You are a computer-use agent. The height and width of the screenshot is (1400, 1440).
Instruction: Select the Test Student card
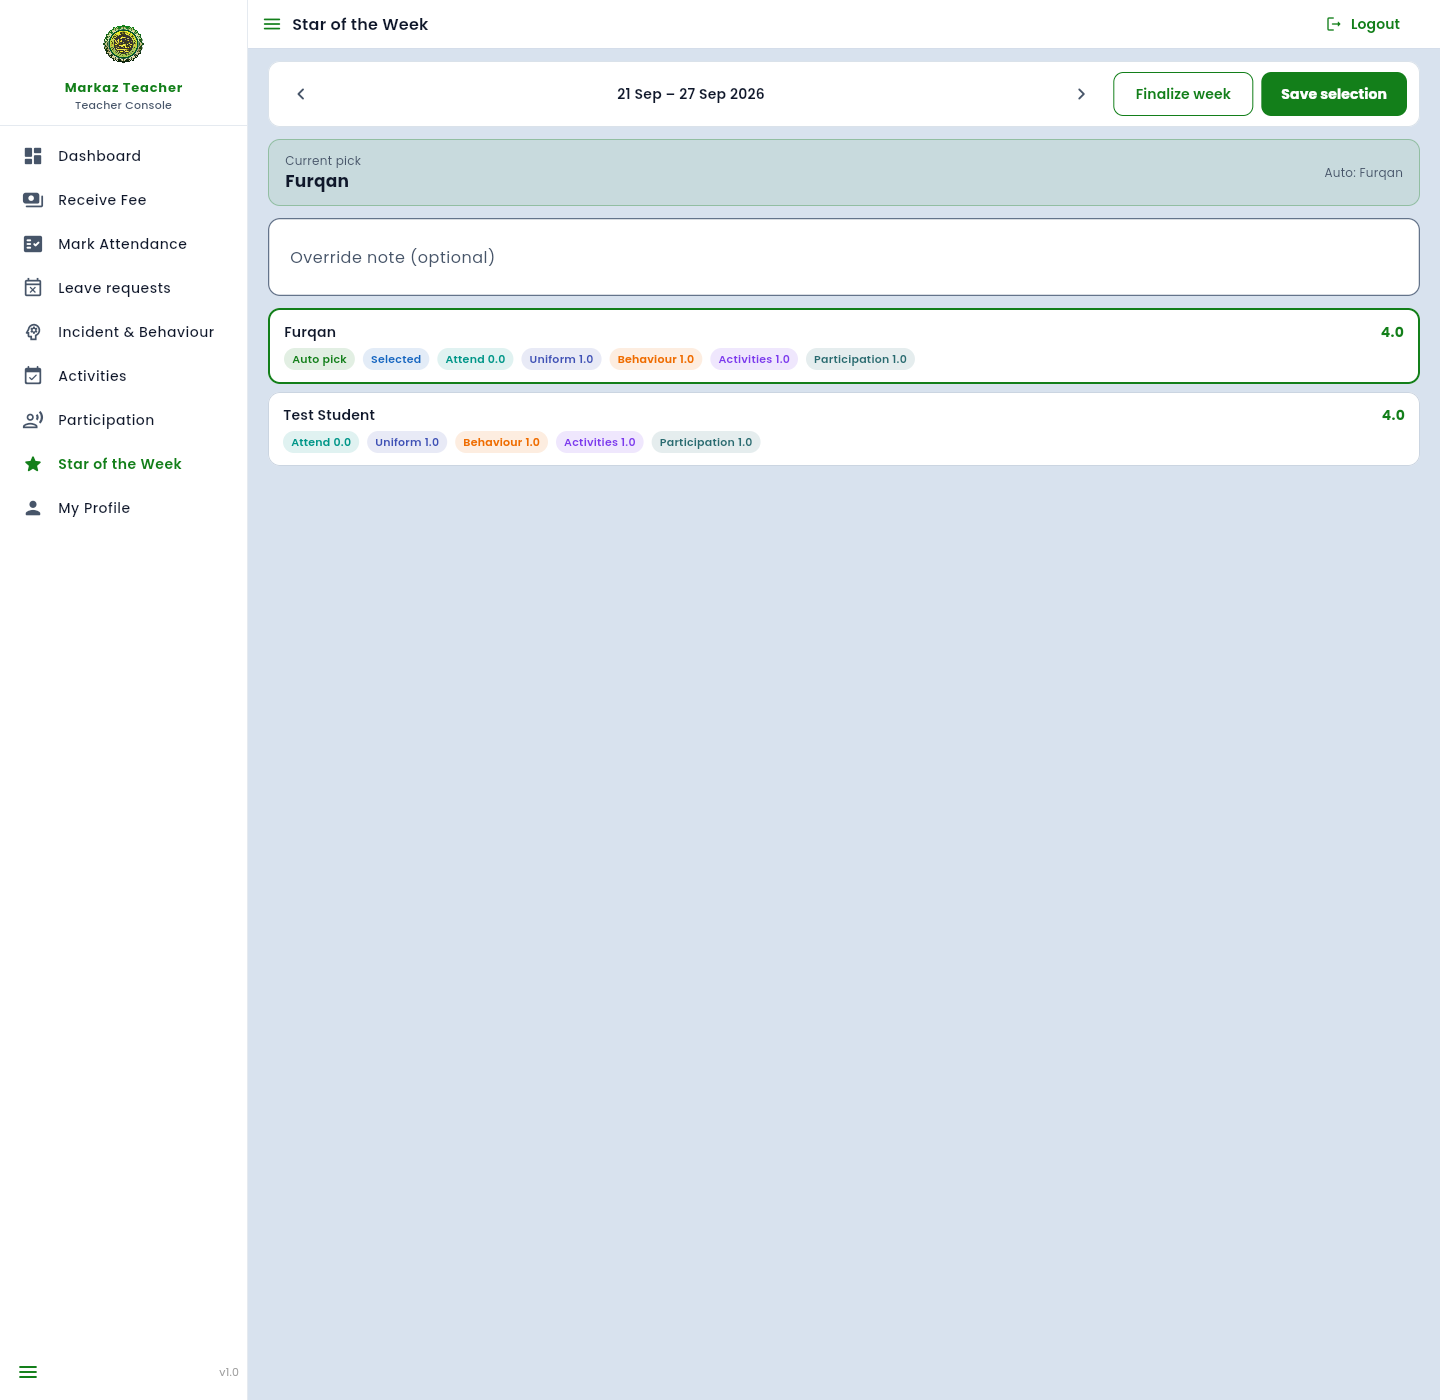click(x=844, y=429)
